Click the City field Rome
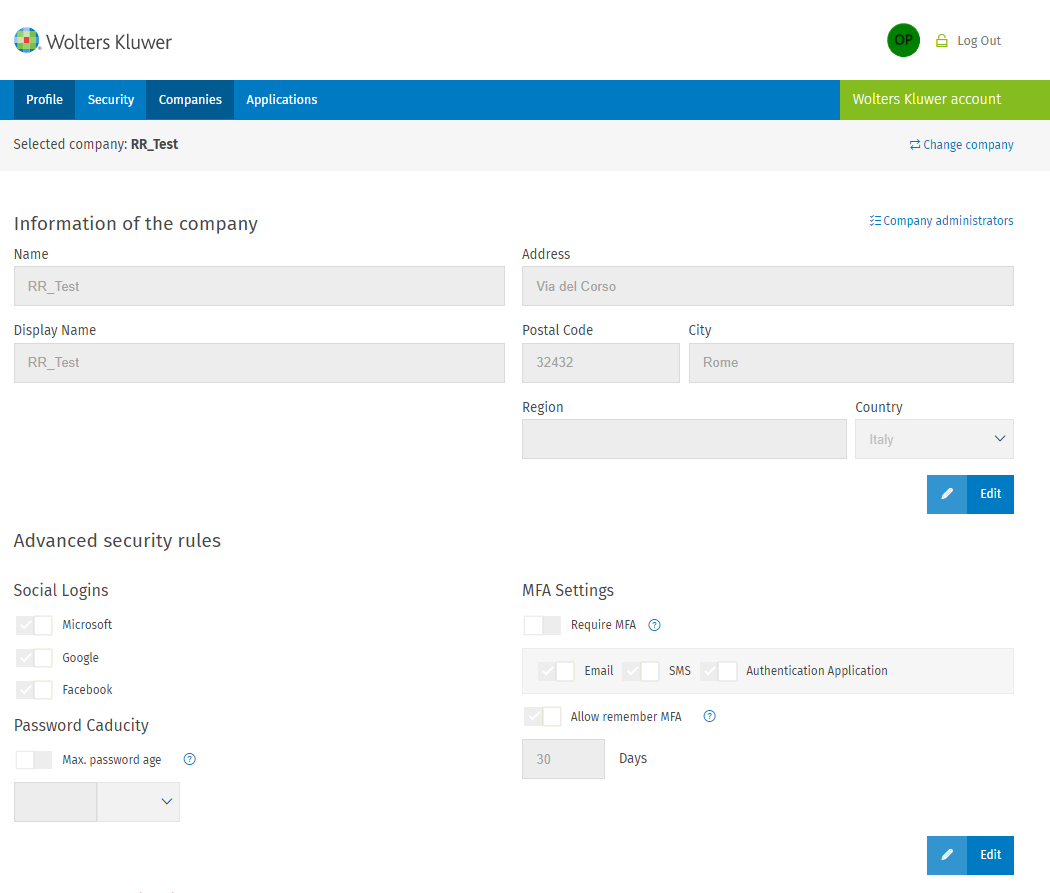This screenshot has height=893, width=1050. coord(850,363)
